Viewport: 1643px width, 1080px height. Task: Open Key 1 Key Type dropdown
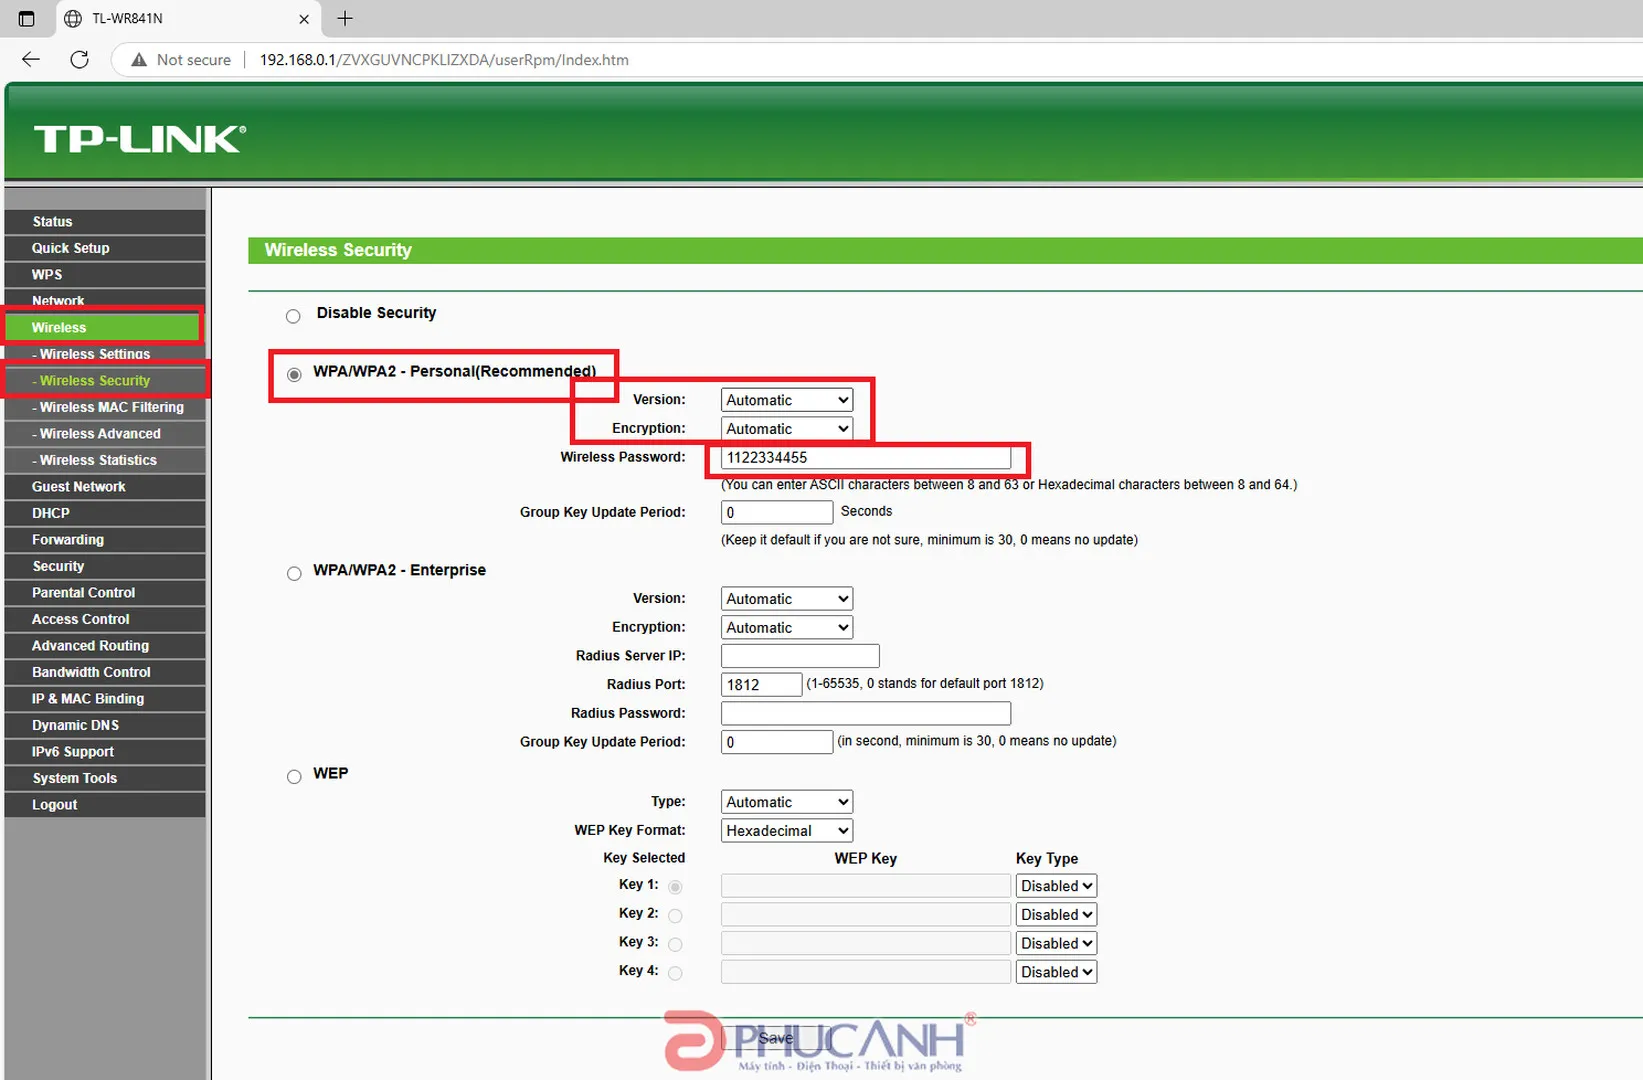[x=1056, y=886]
